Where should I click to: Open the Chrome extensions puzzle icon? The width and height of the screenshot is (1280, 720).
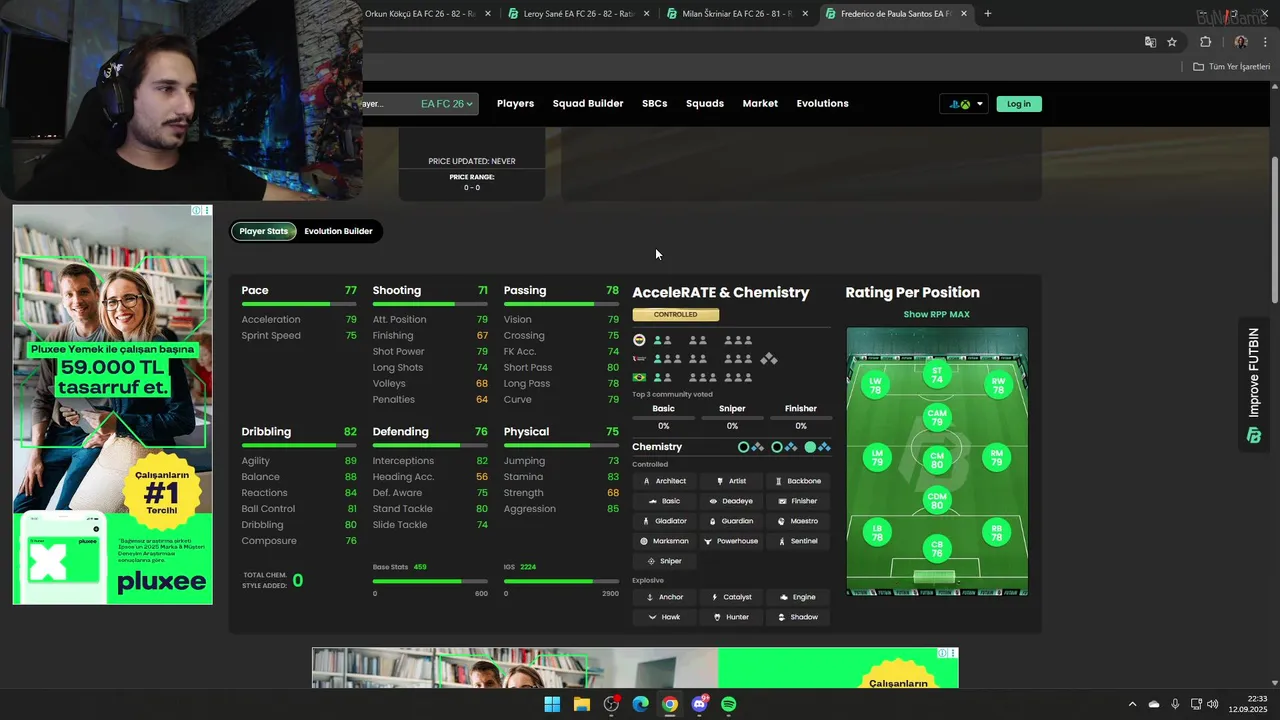1205,42
